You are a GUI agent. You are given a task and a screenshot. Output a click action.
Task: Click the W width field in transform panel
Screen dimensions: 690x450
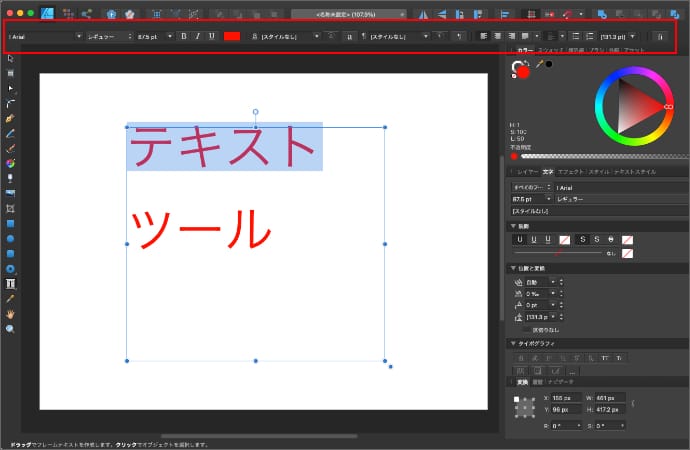click(x=610, y=397)
